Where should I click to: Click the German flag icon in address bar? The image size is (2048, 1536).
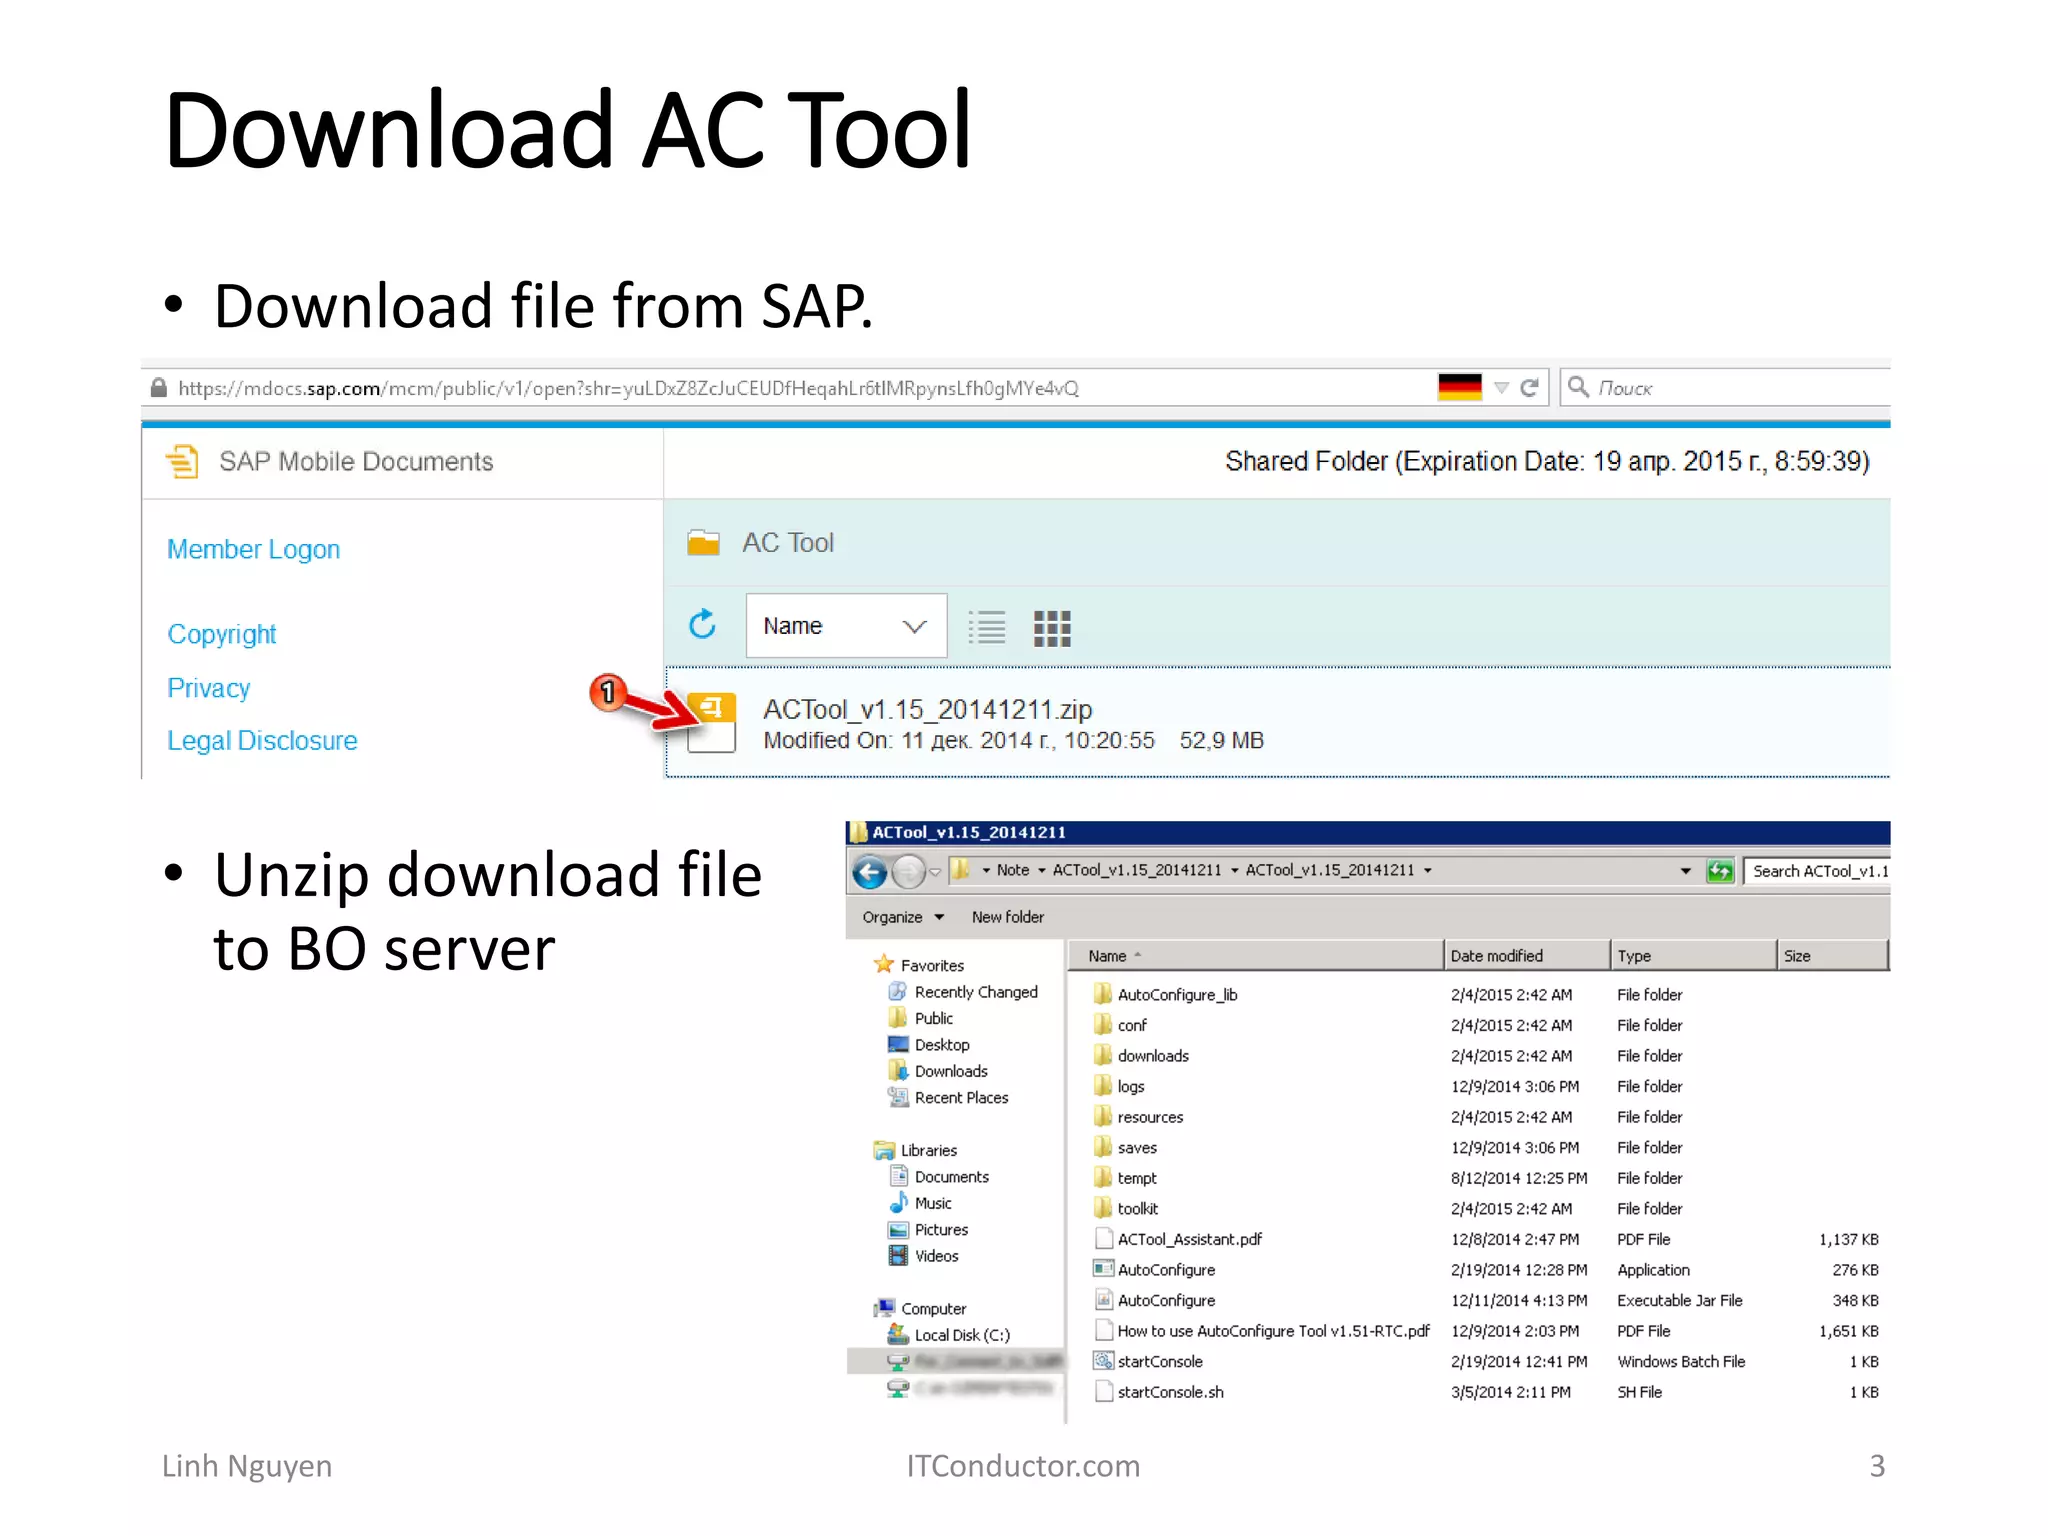[1459, 387]
